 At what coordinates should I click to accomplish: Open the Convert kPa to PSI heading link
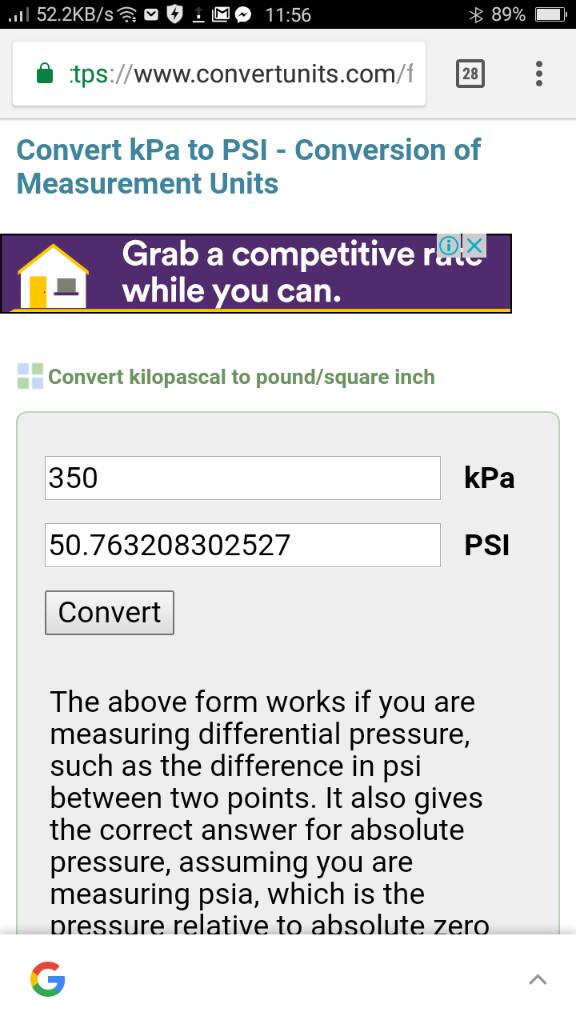pos(248,167)
